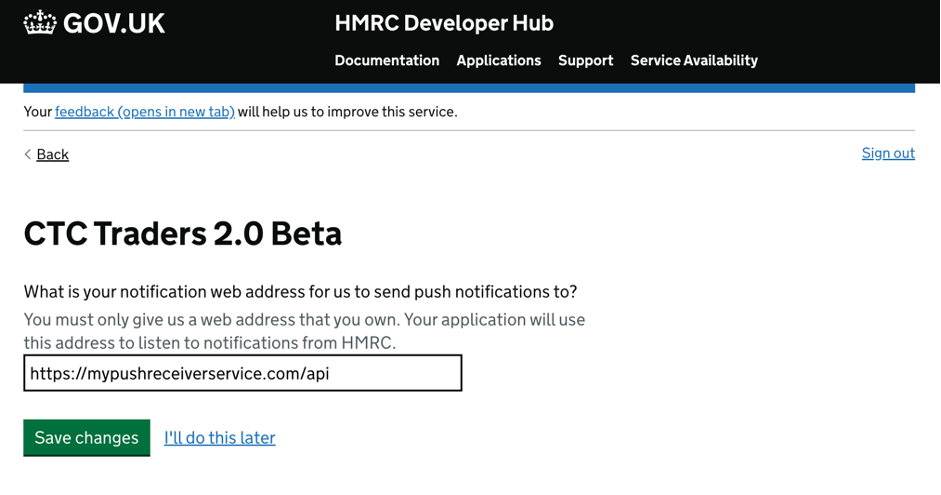Click the GOV.UK wordmark text
Image resolution: width=941 pixels, height=495 pixels.
114,23
